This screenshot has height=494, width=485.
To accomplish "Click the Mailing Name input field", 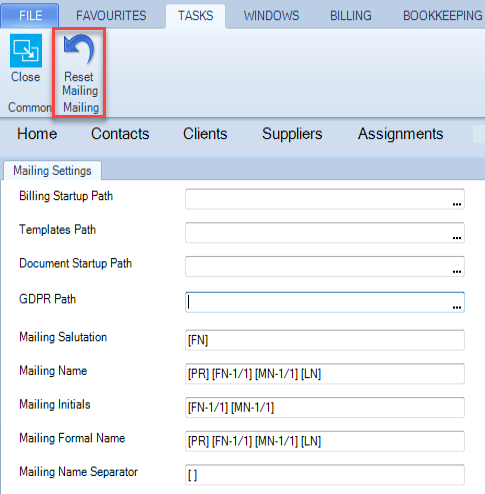I will (325, 374).
